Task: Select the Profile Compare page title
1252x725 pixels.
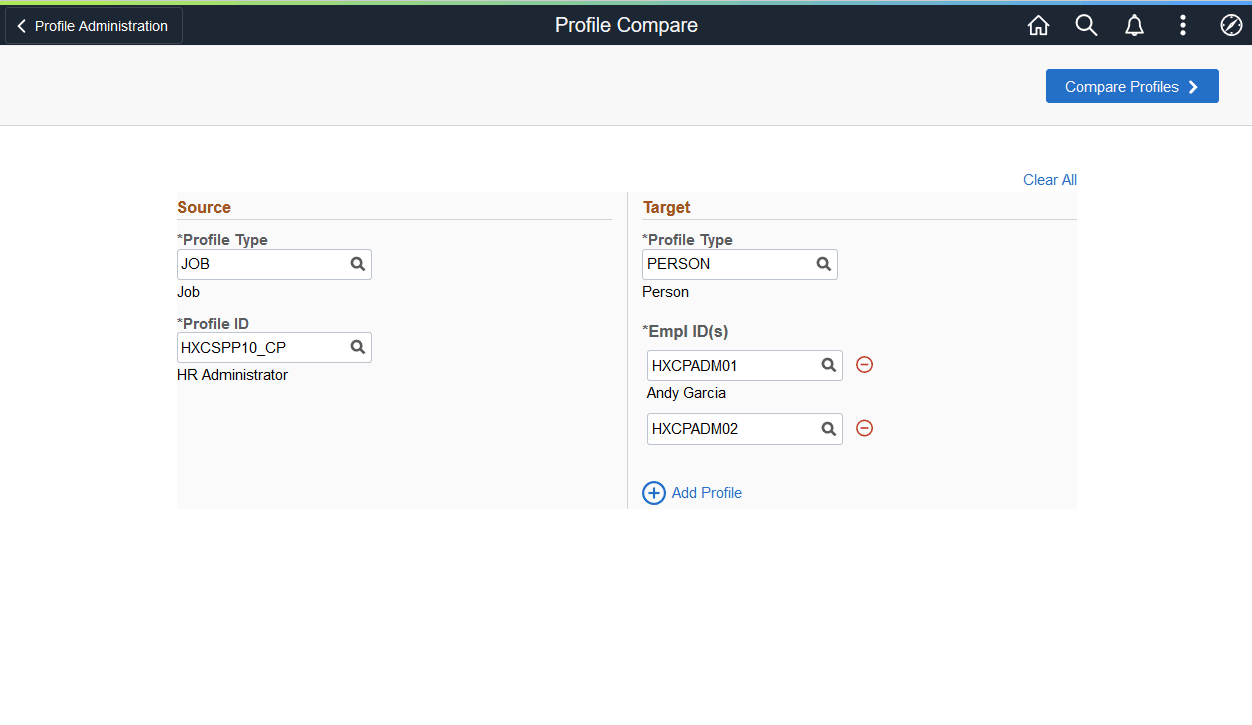Action: (626, 25)
